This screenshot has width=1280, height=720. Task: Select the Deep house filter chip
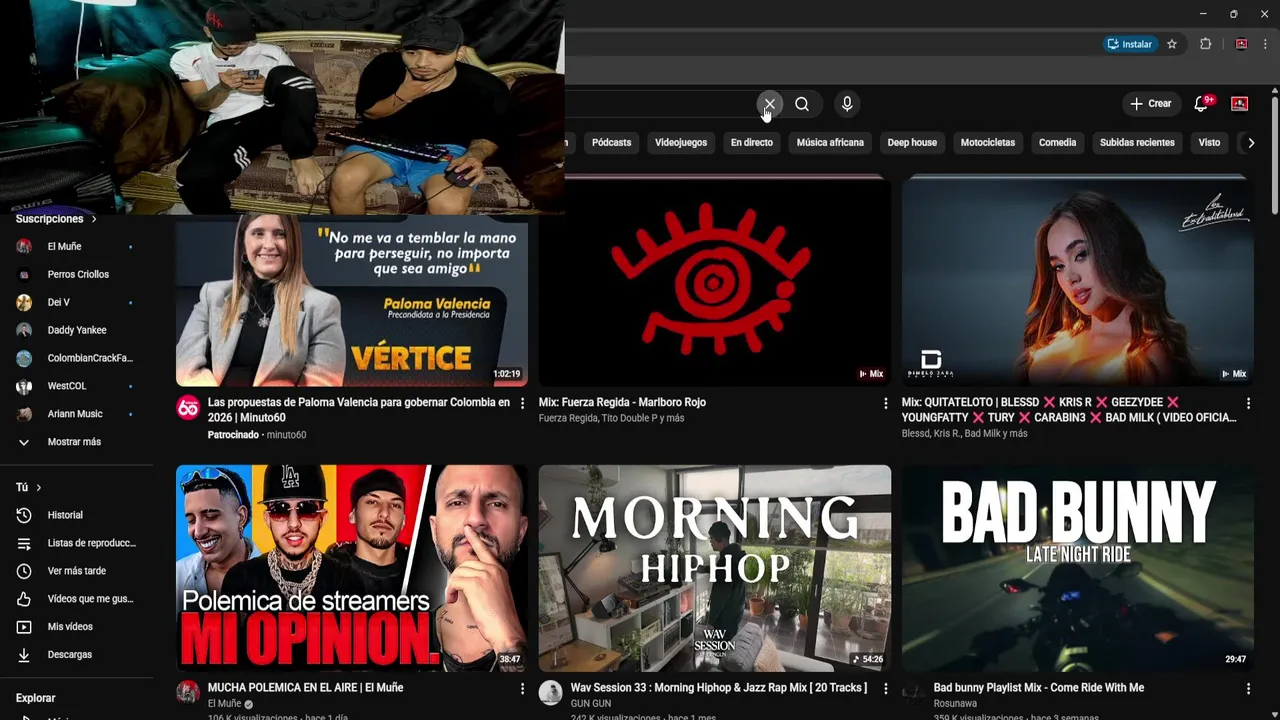point(912,143)
